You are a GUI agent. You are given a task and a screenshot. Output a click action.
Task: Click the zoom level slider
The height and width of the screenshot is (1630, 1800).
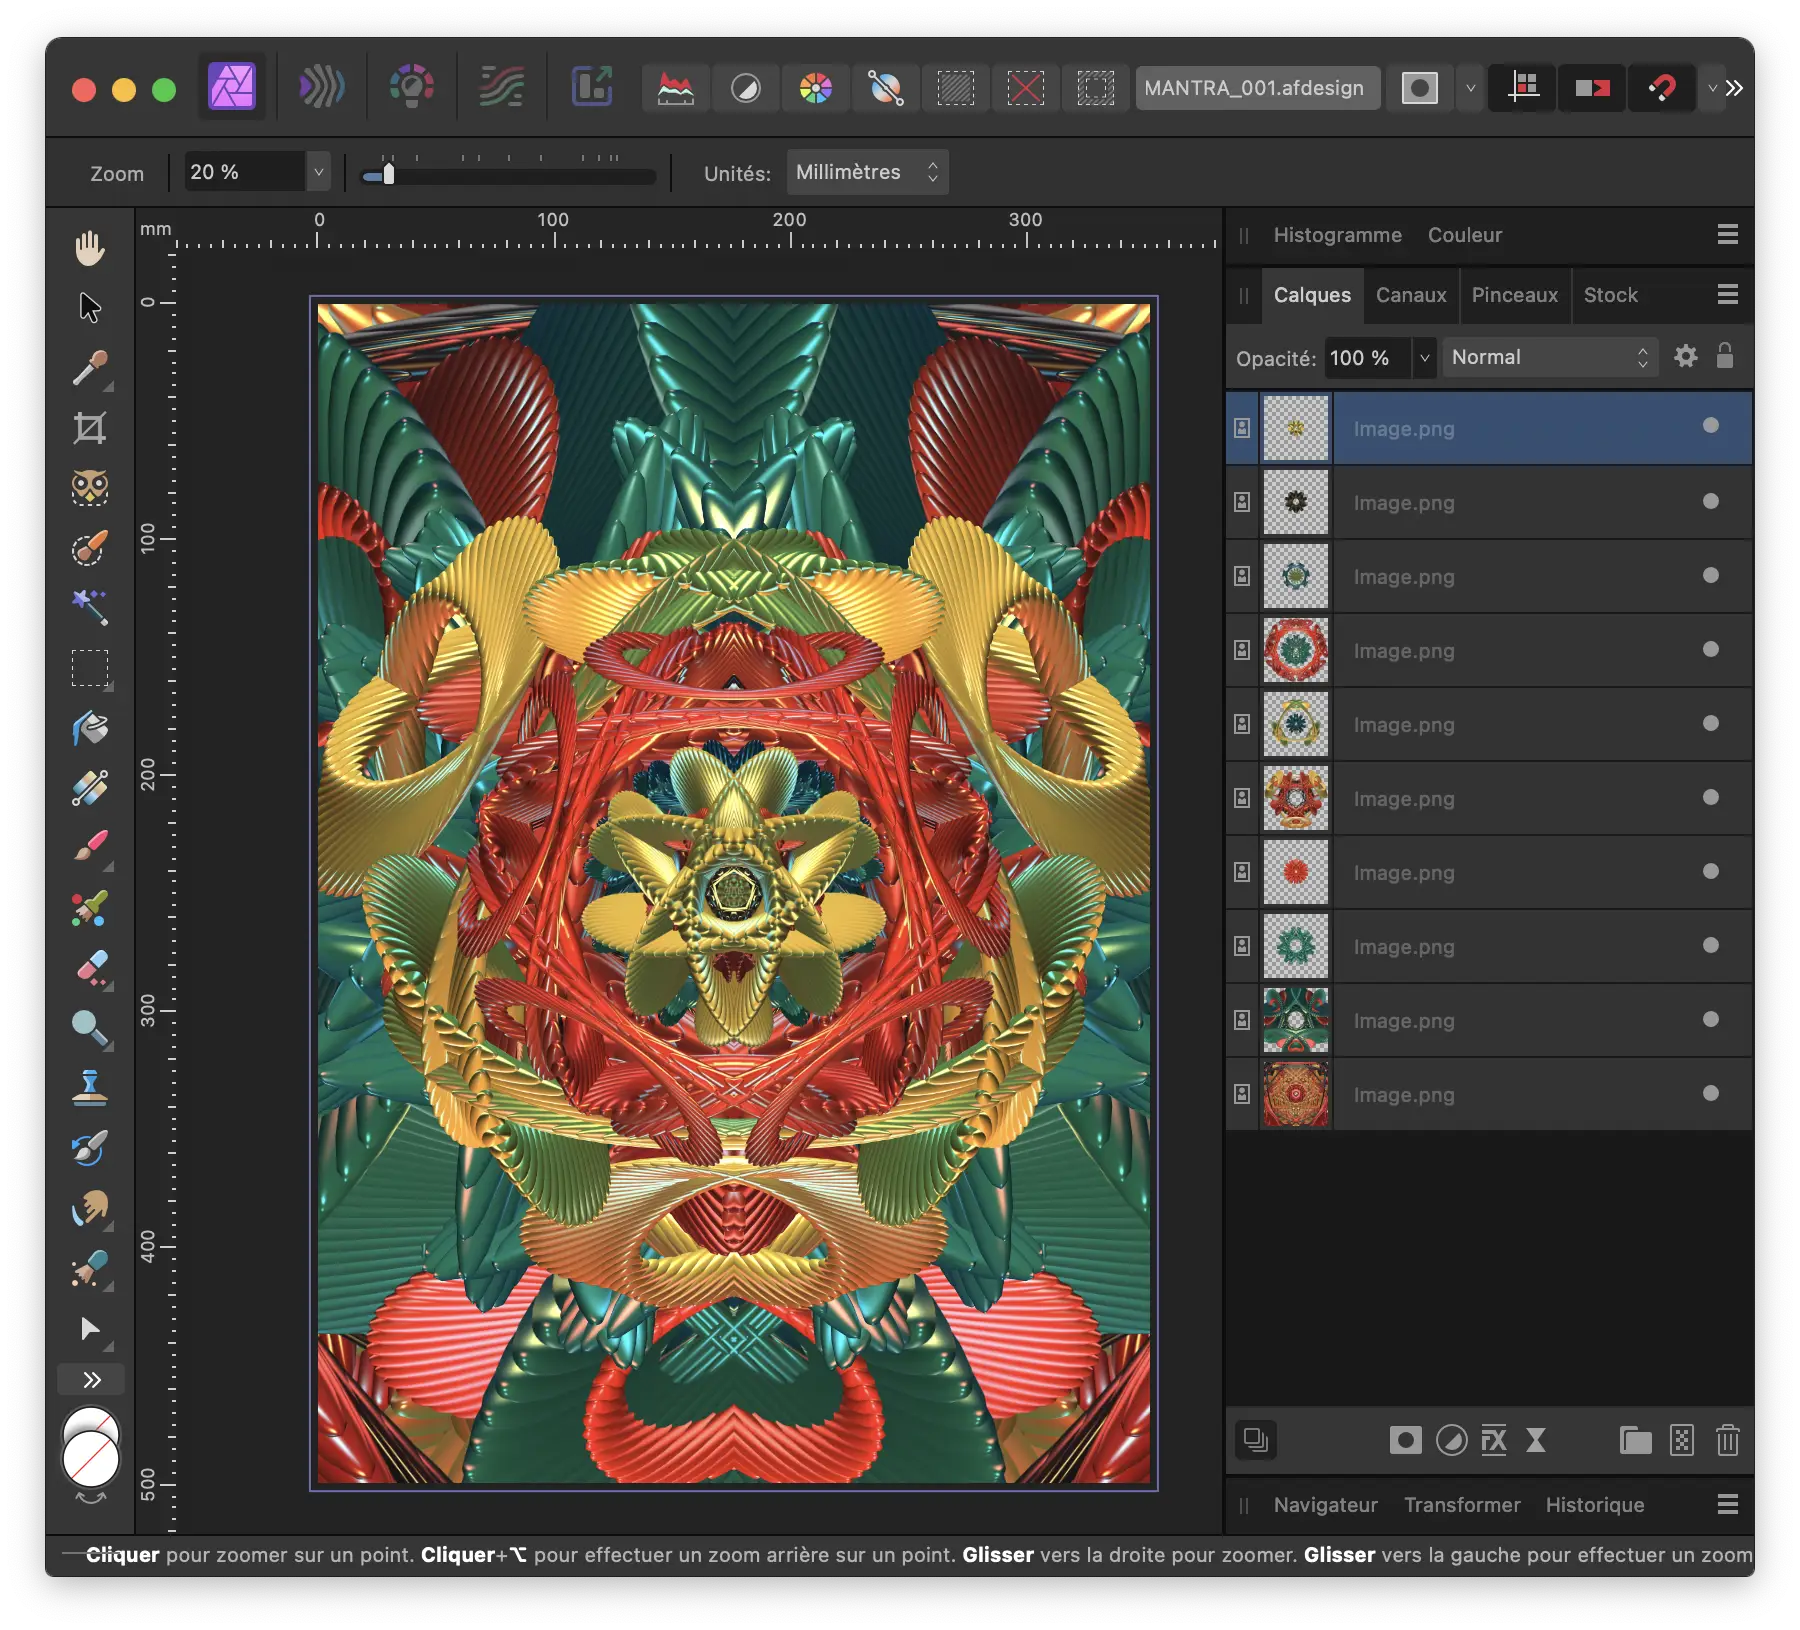(x=508, y=175)
